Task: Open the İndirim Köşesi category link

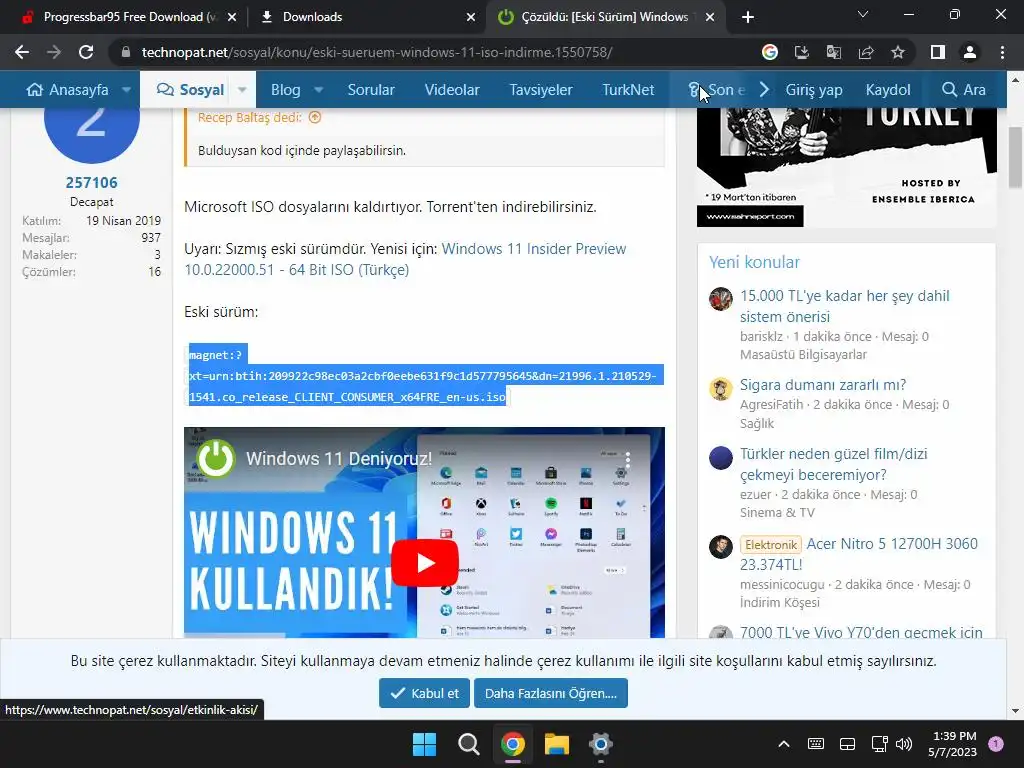Action: tap(779, 602)
